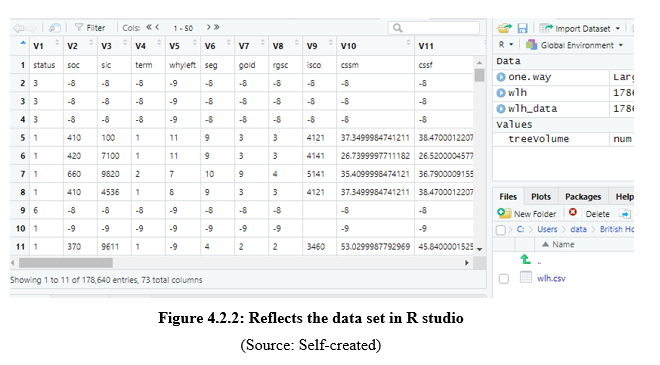Viewport: 660px width, 365px height.
Task: Click the vertical scrollbar up arrow
Action: [479, 63]
